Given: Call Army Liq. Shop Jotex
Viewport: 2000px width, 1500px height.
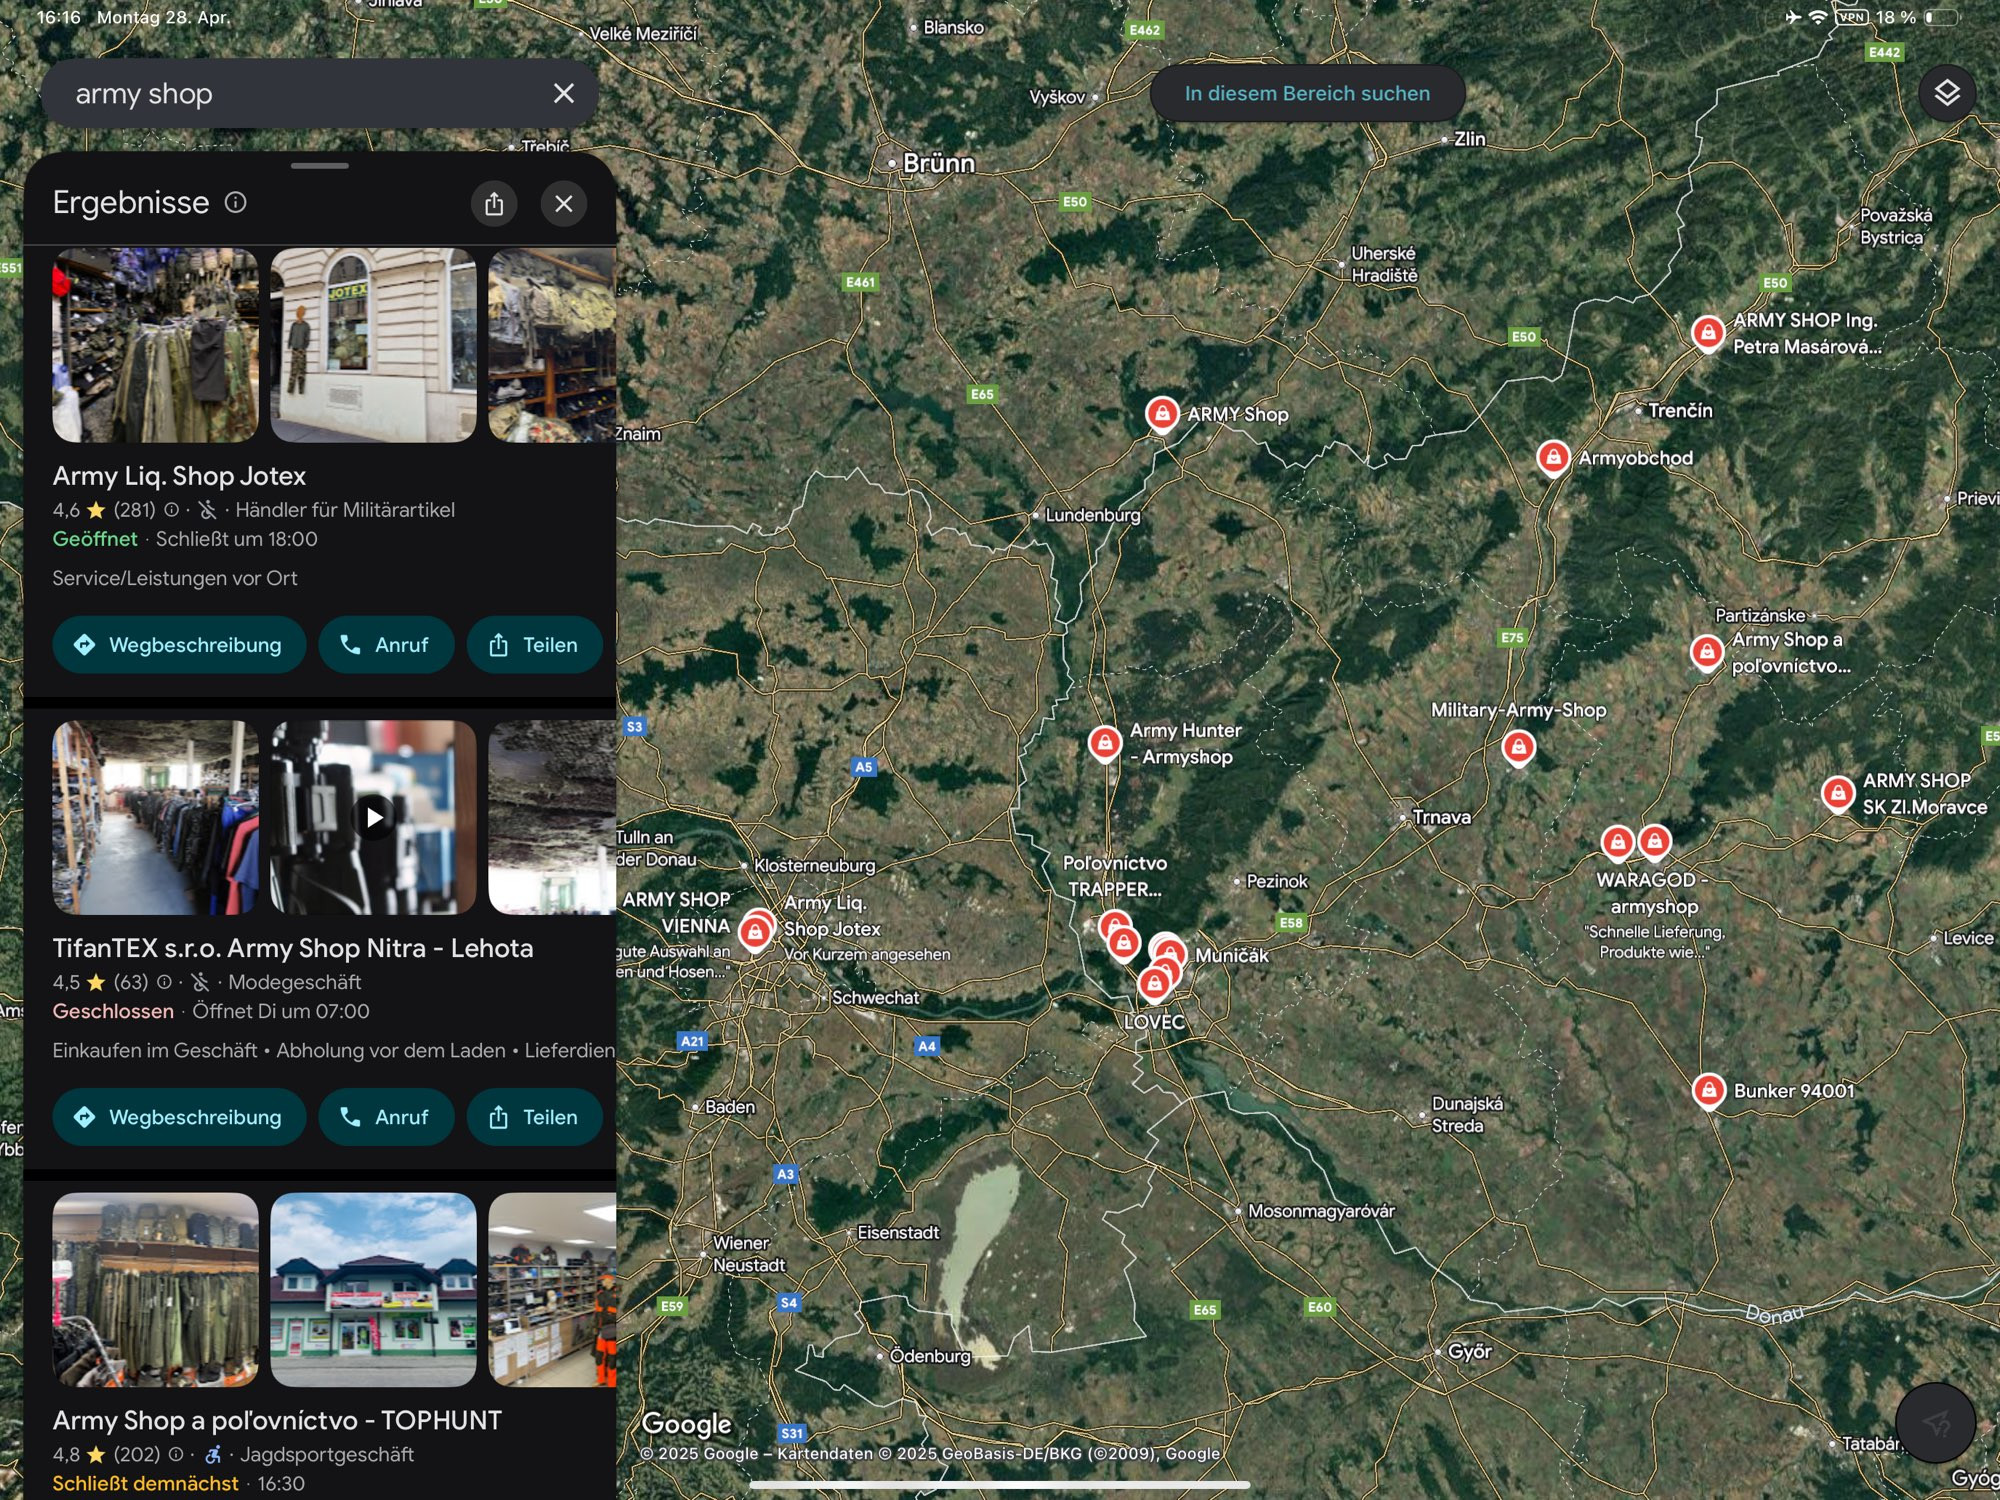Looking at the screenshot, I should click(x=386, y=645).
